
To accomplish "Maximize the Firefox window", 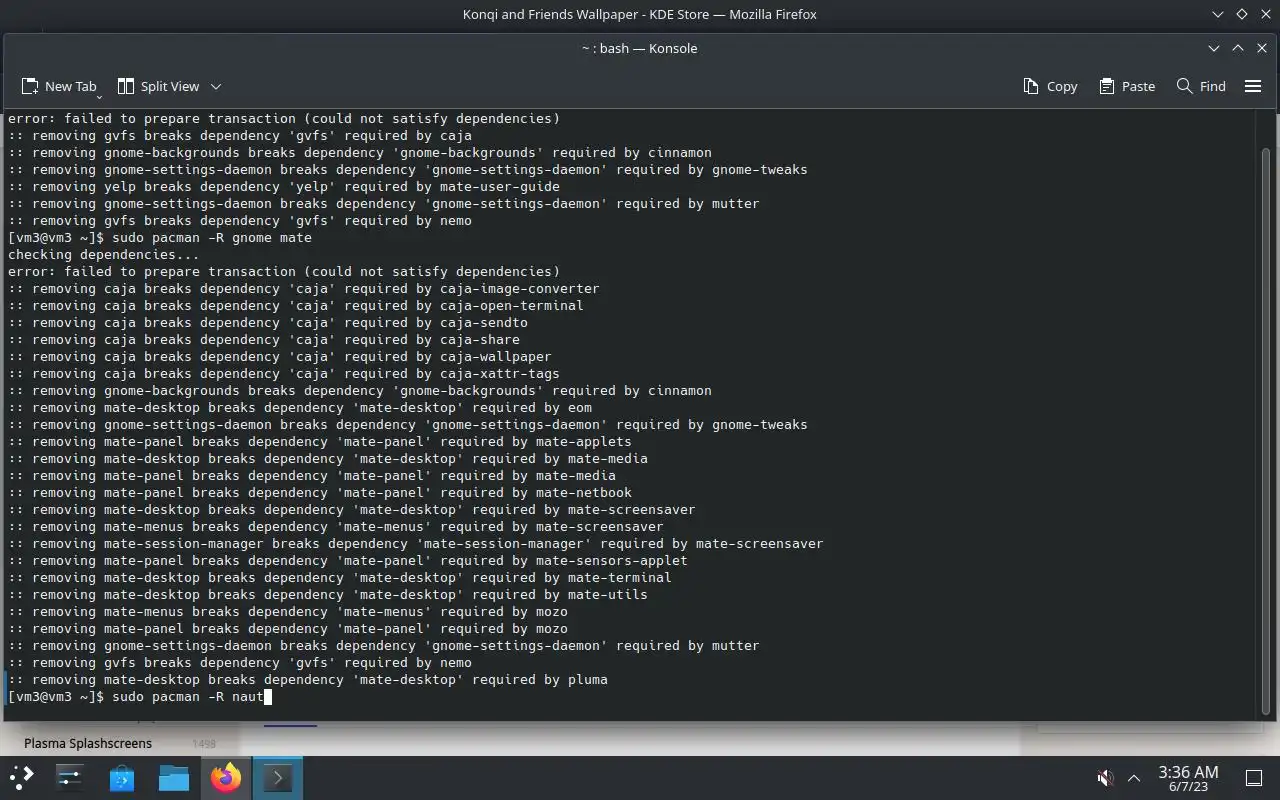I will [x=1242, y=14].
